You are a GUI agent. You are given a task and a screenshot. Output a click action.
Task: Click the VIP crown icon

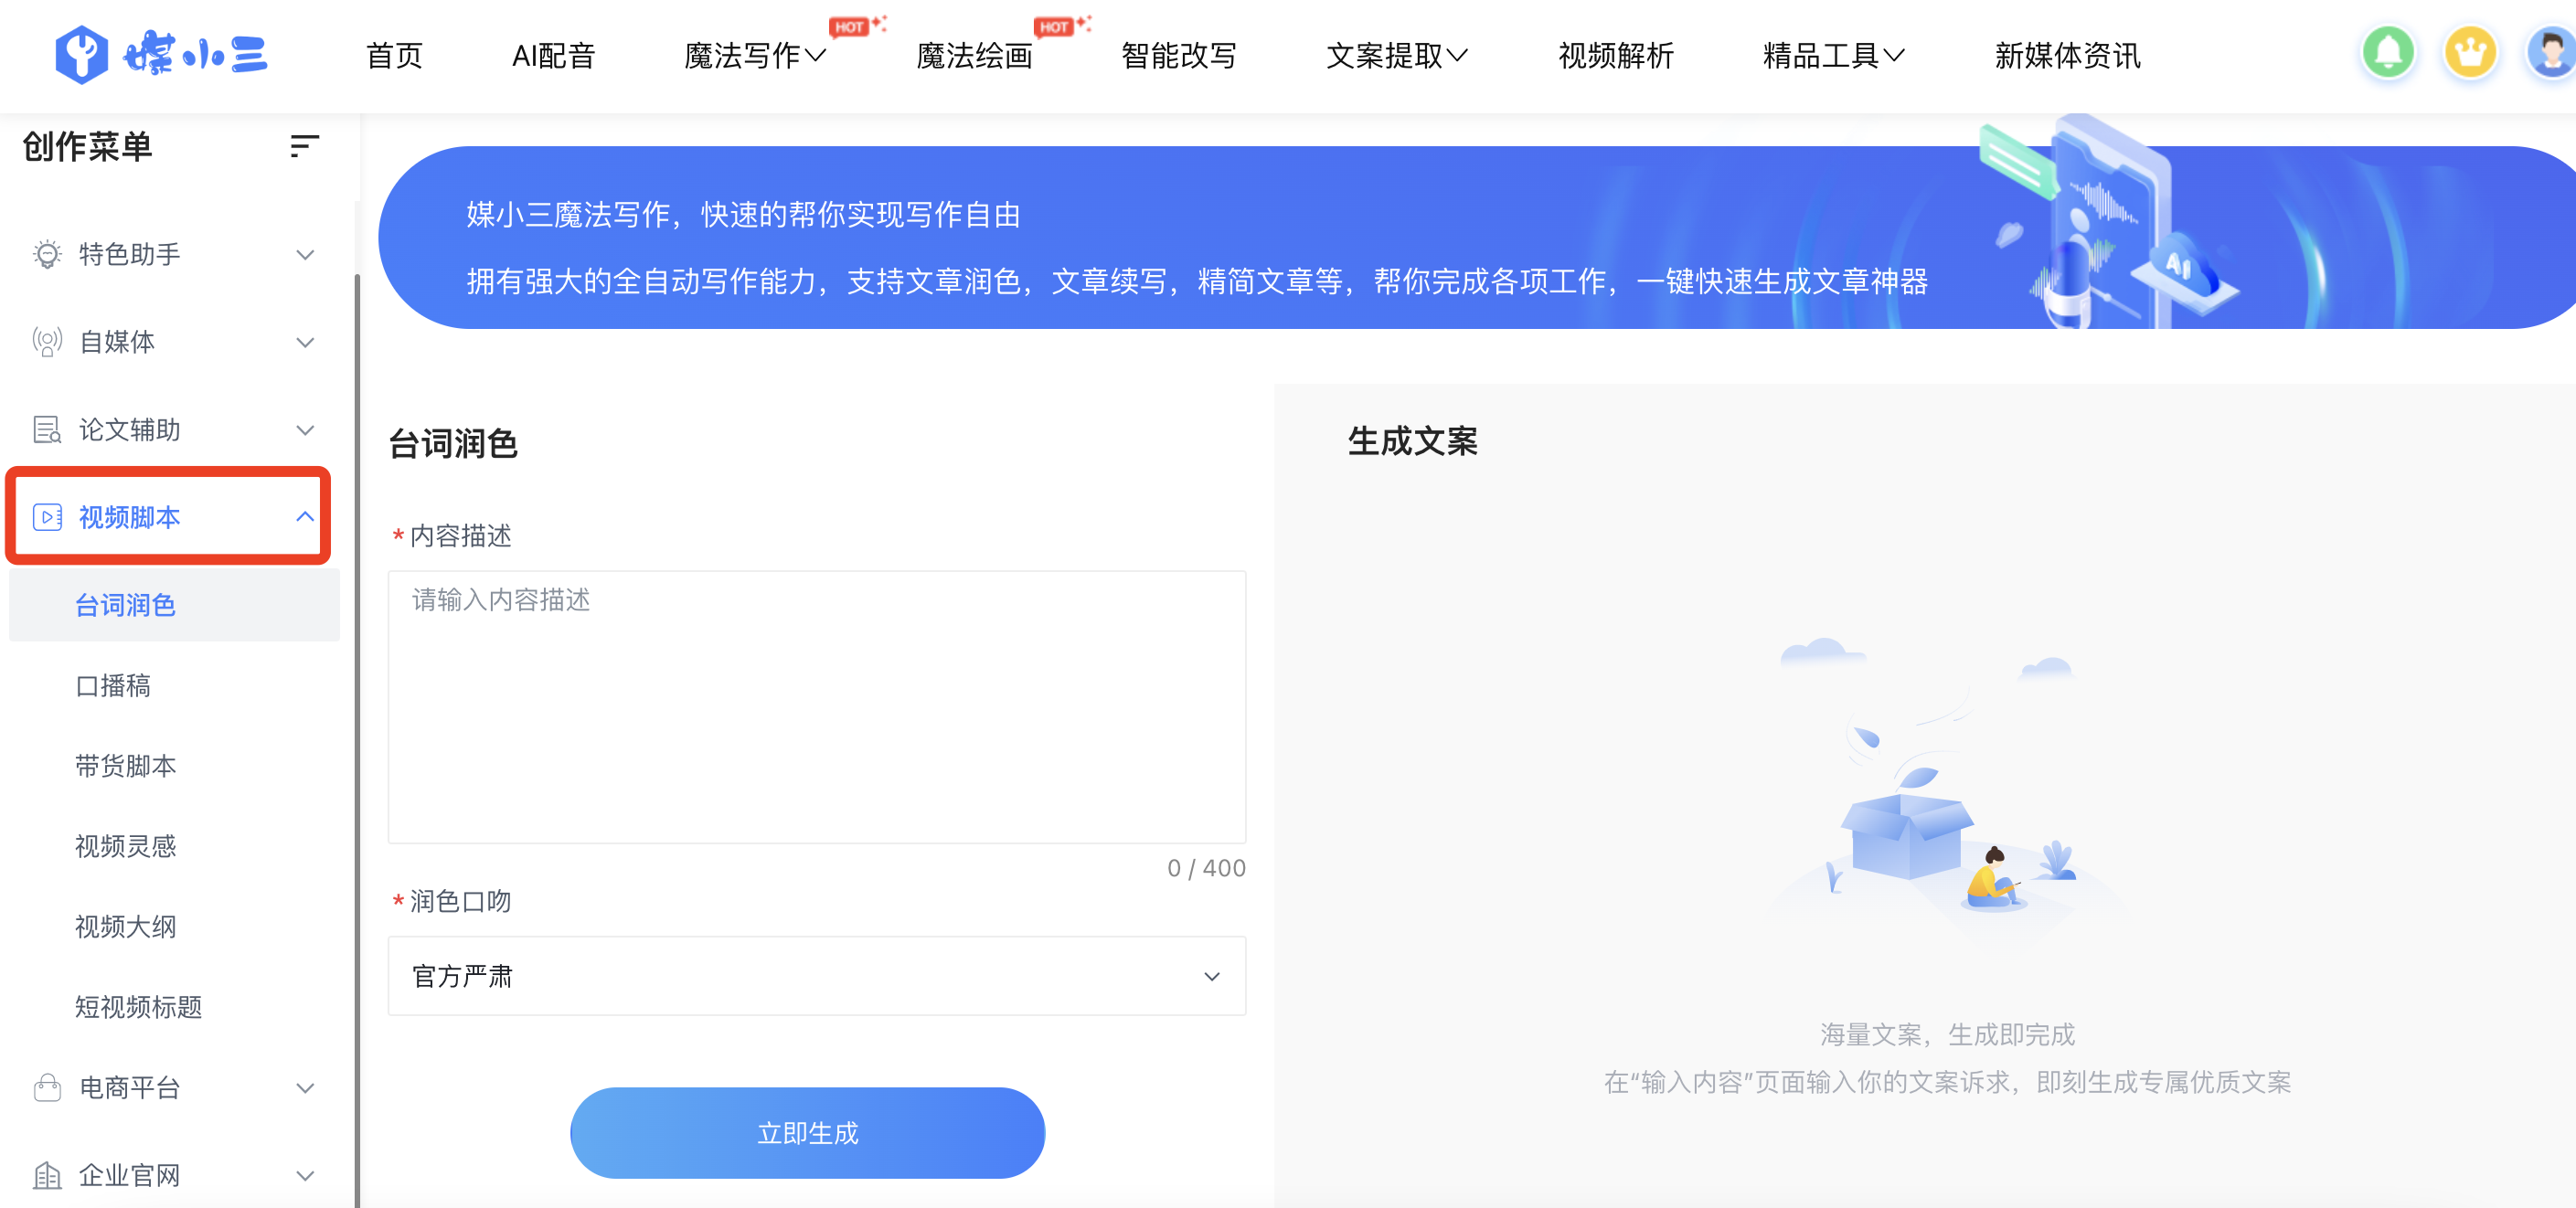(x=2470, y=53)
